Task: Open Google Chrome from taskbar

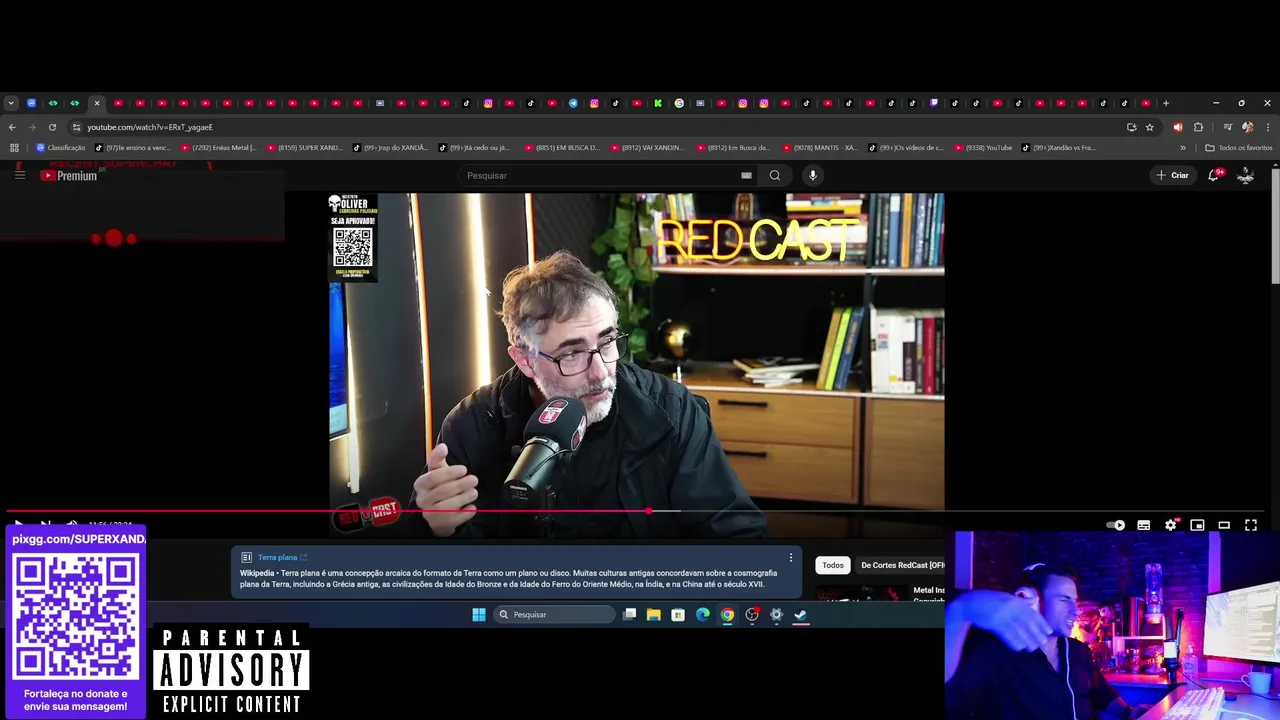Action: coord(727,614)
